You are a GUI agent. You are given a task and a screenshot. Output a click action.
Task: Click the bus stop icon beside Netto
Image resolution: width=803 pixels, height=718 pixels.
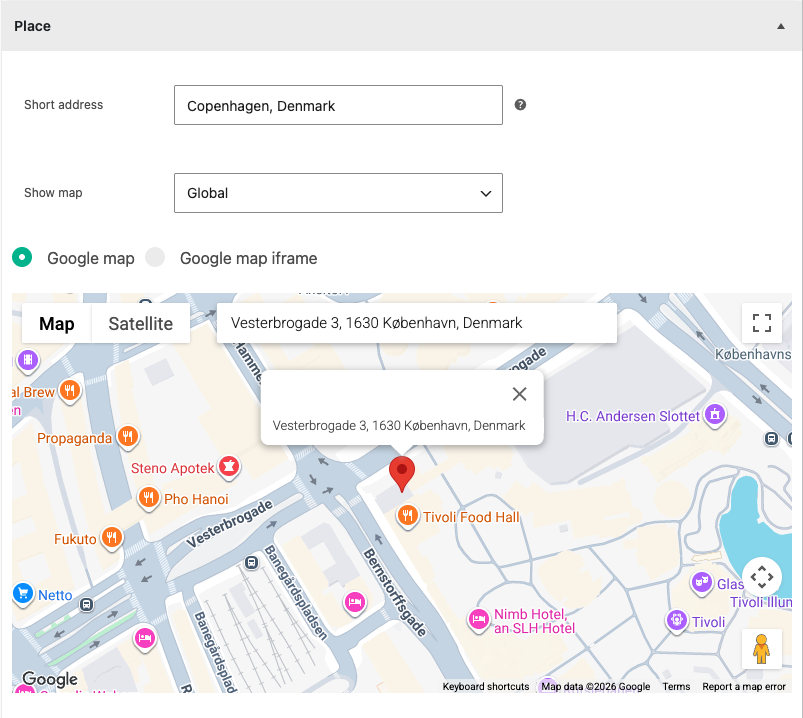[87, 605]
